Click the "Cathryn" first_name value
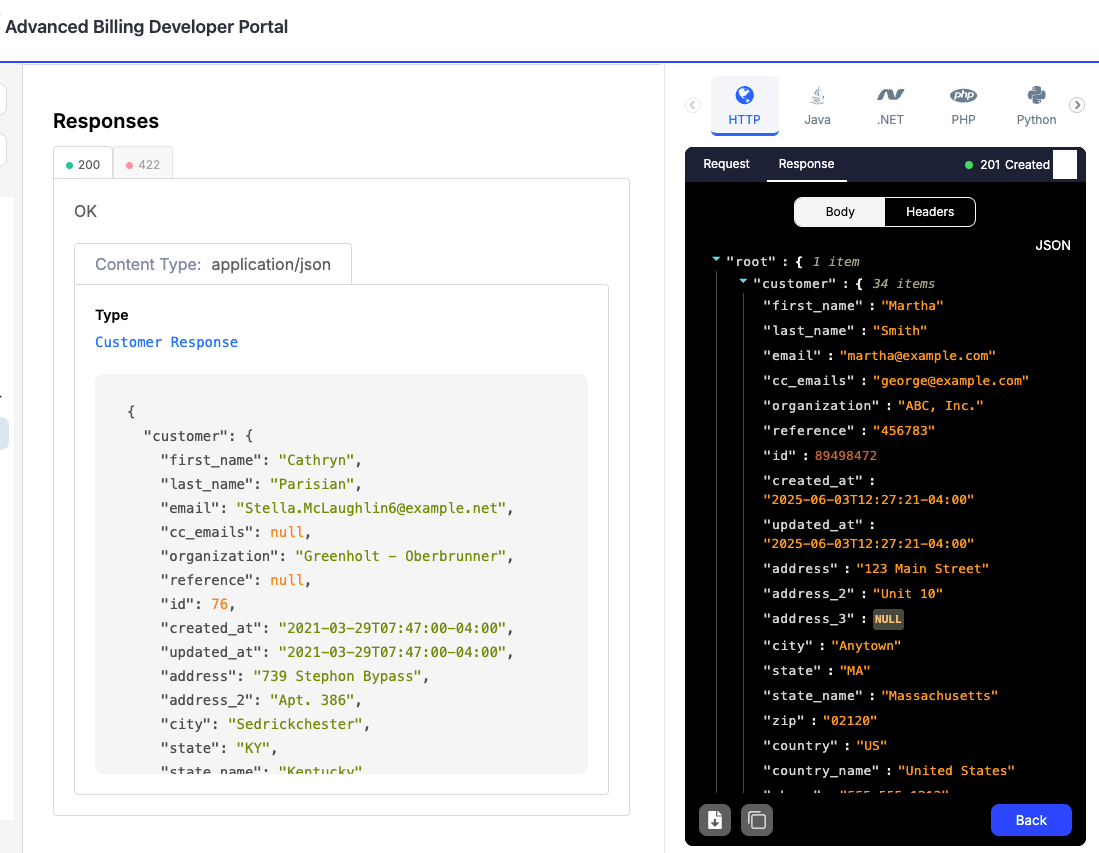The image size is (1099, 853). click(x=316, y=460)
